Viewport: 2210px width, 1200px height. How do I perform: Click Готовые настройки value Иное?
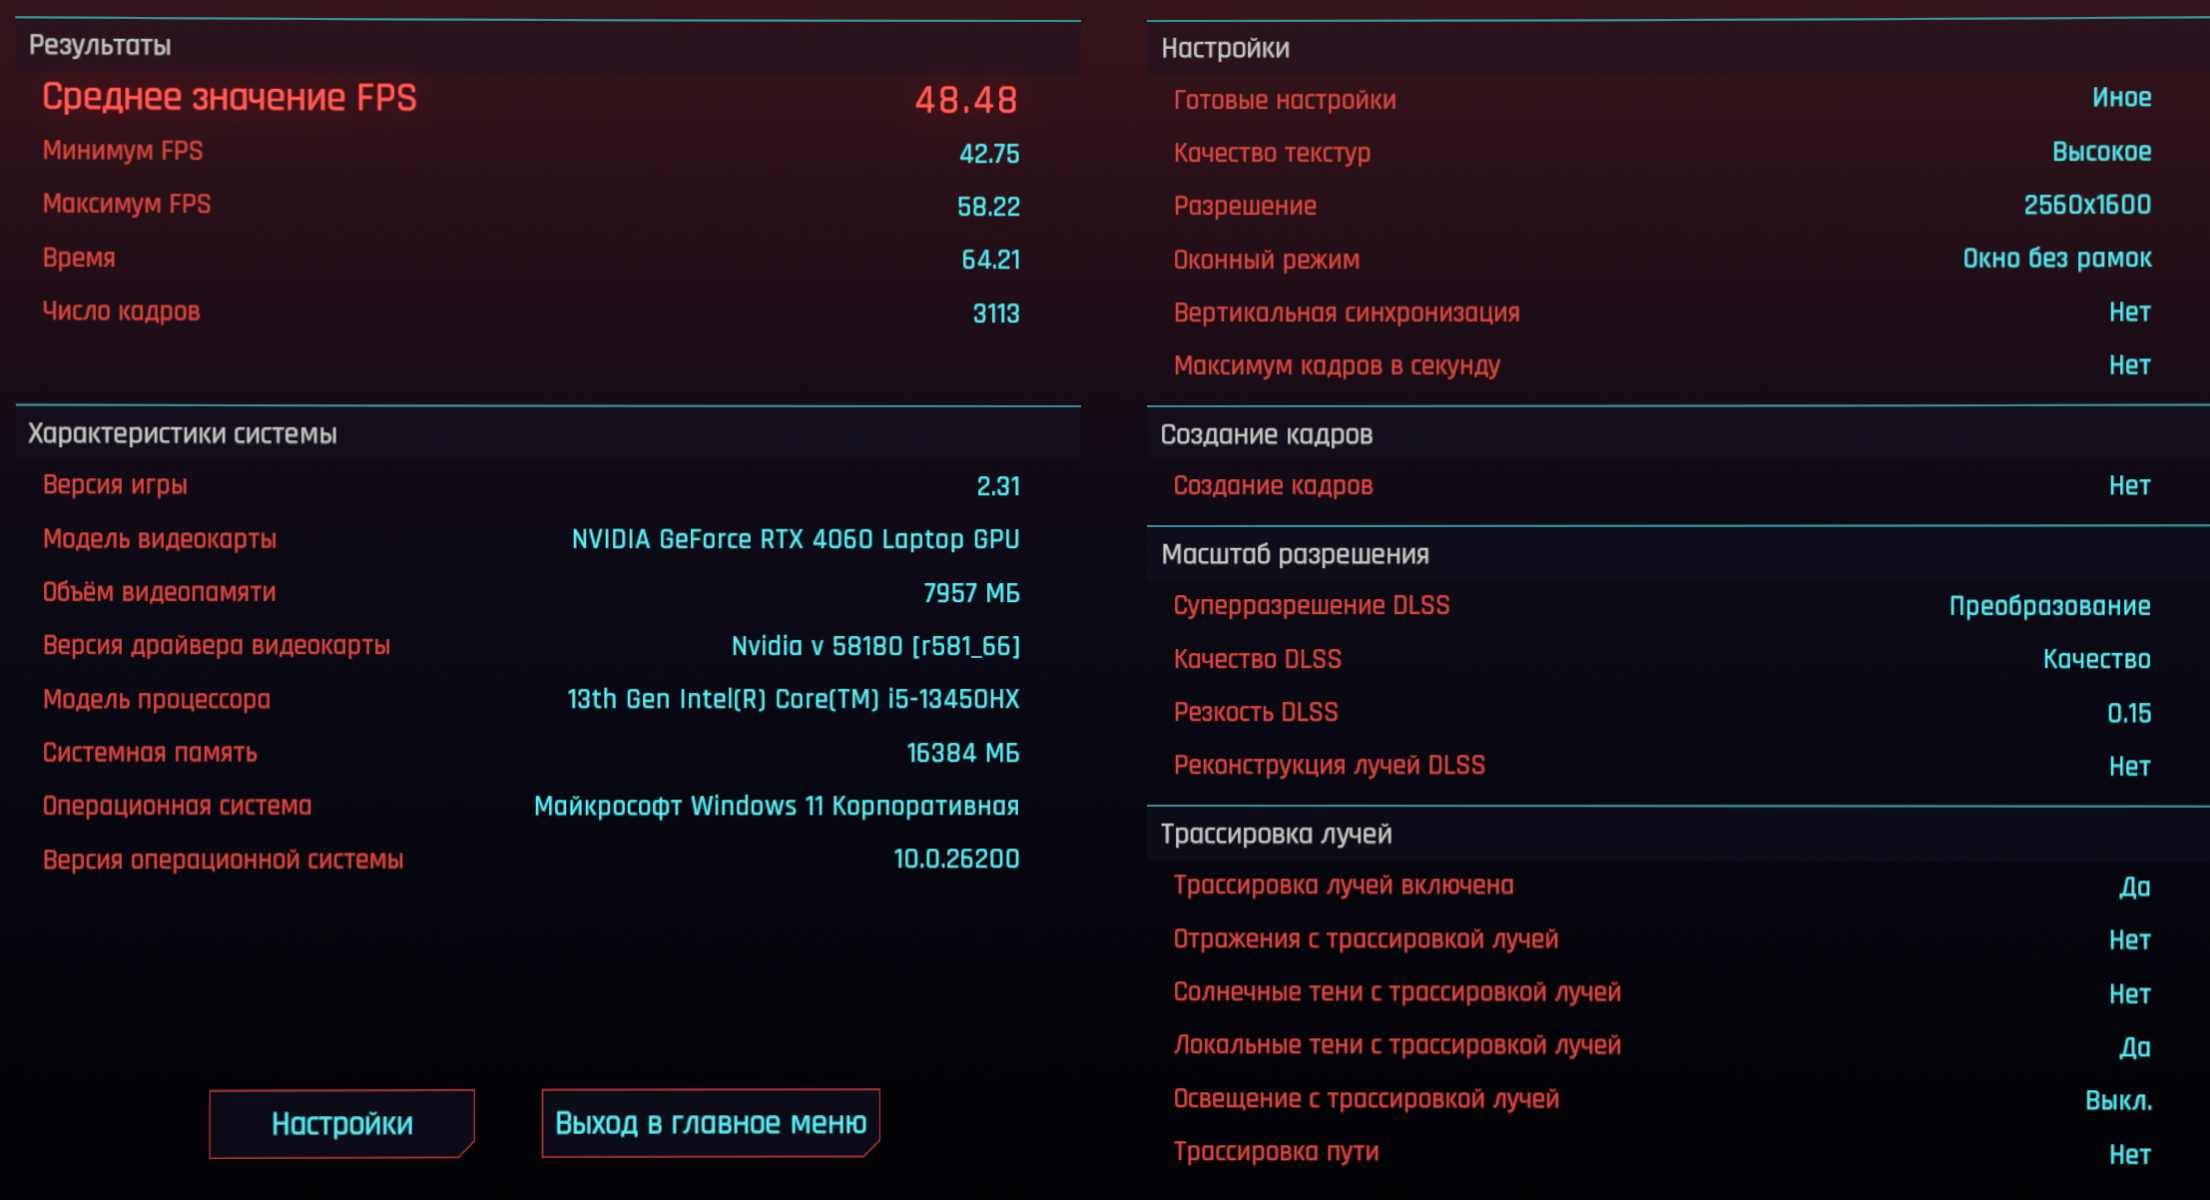[x=2121, y=98]
